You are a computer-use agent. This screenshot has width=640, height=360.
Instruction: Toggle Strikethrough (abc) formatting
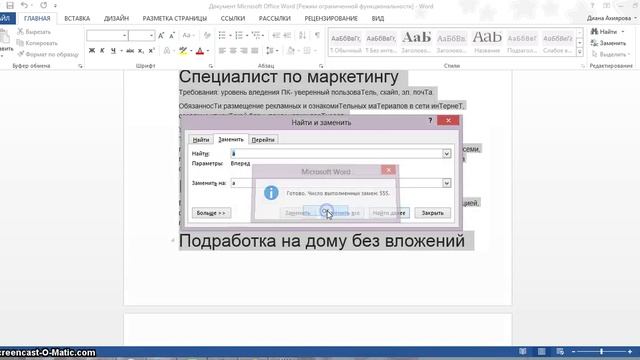130,51
